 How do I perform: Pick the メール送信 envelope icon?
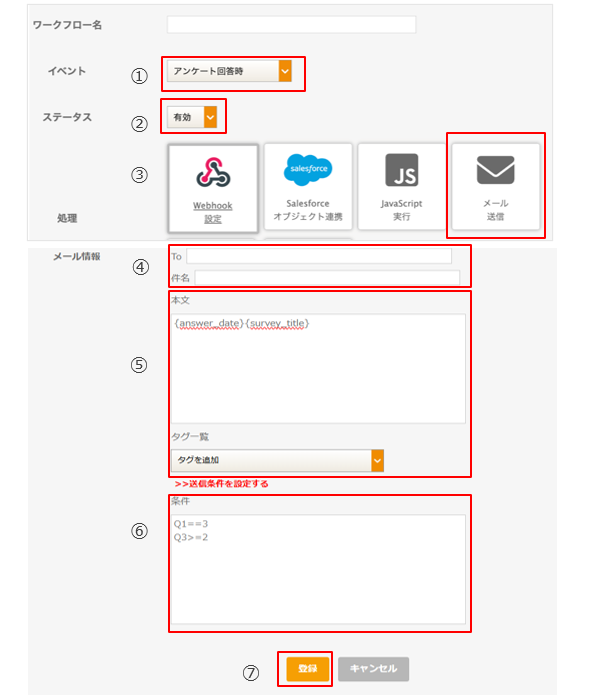pos(496,170)
